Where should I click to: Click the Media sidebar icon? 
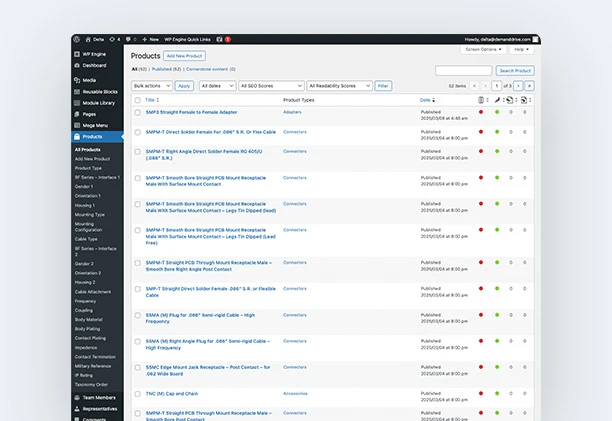click(76, 80)
